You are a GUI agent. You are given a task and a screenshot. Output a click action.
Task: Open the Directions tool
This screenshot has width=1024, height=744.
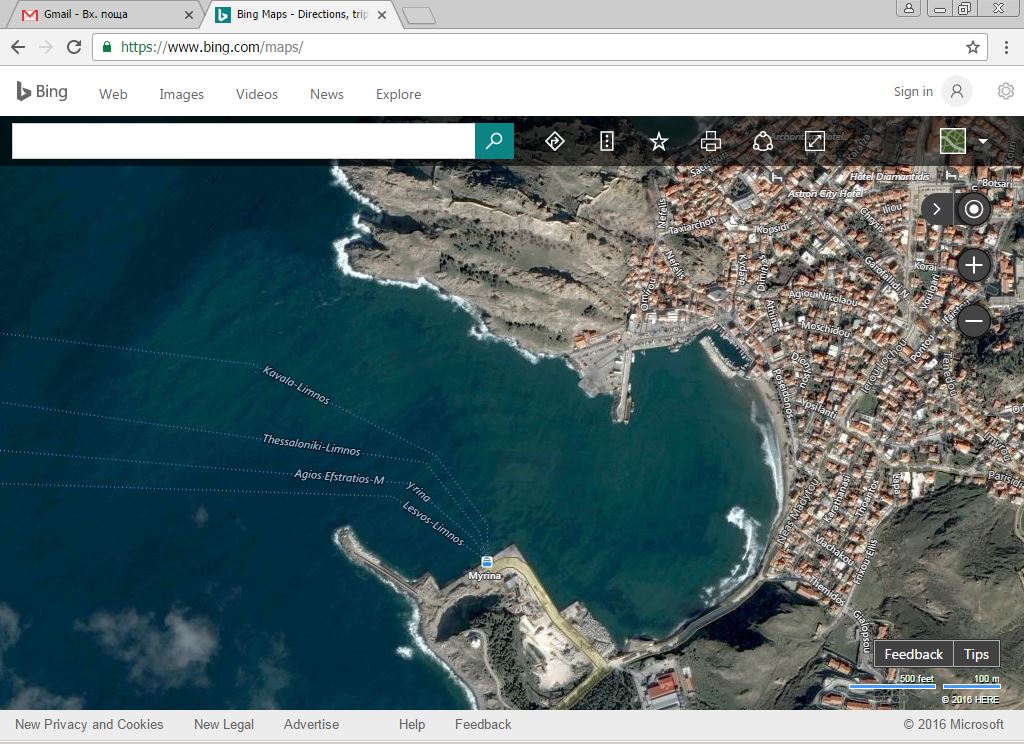pos(555,141)
